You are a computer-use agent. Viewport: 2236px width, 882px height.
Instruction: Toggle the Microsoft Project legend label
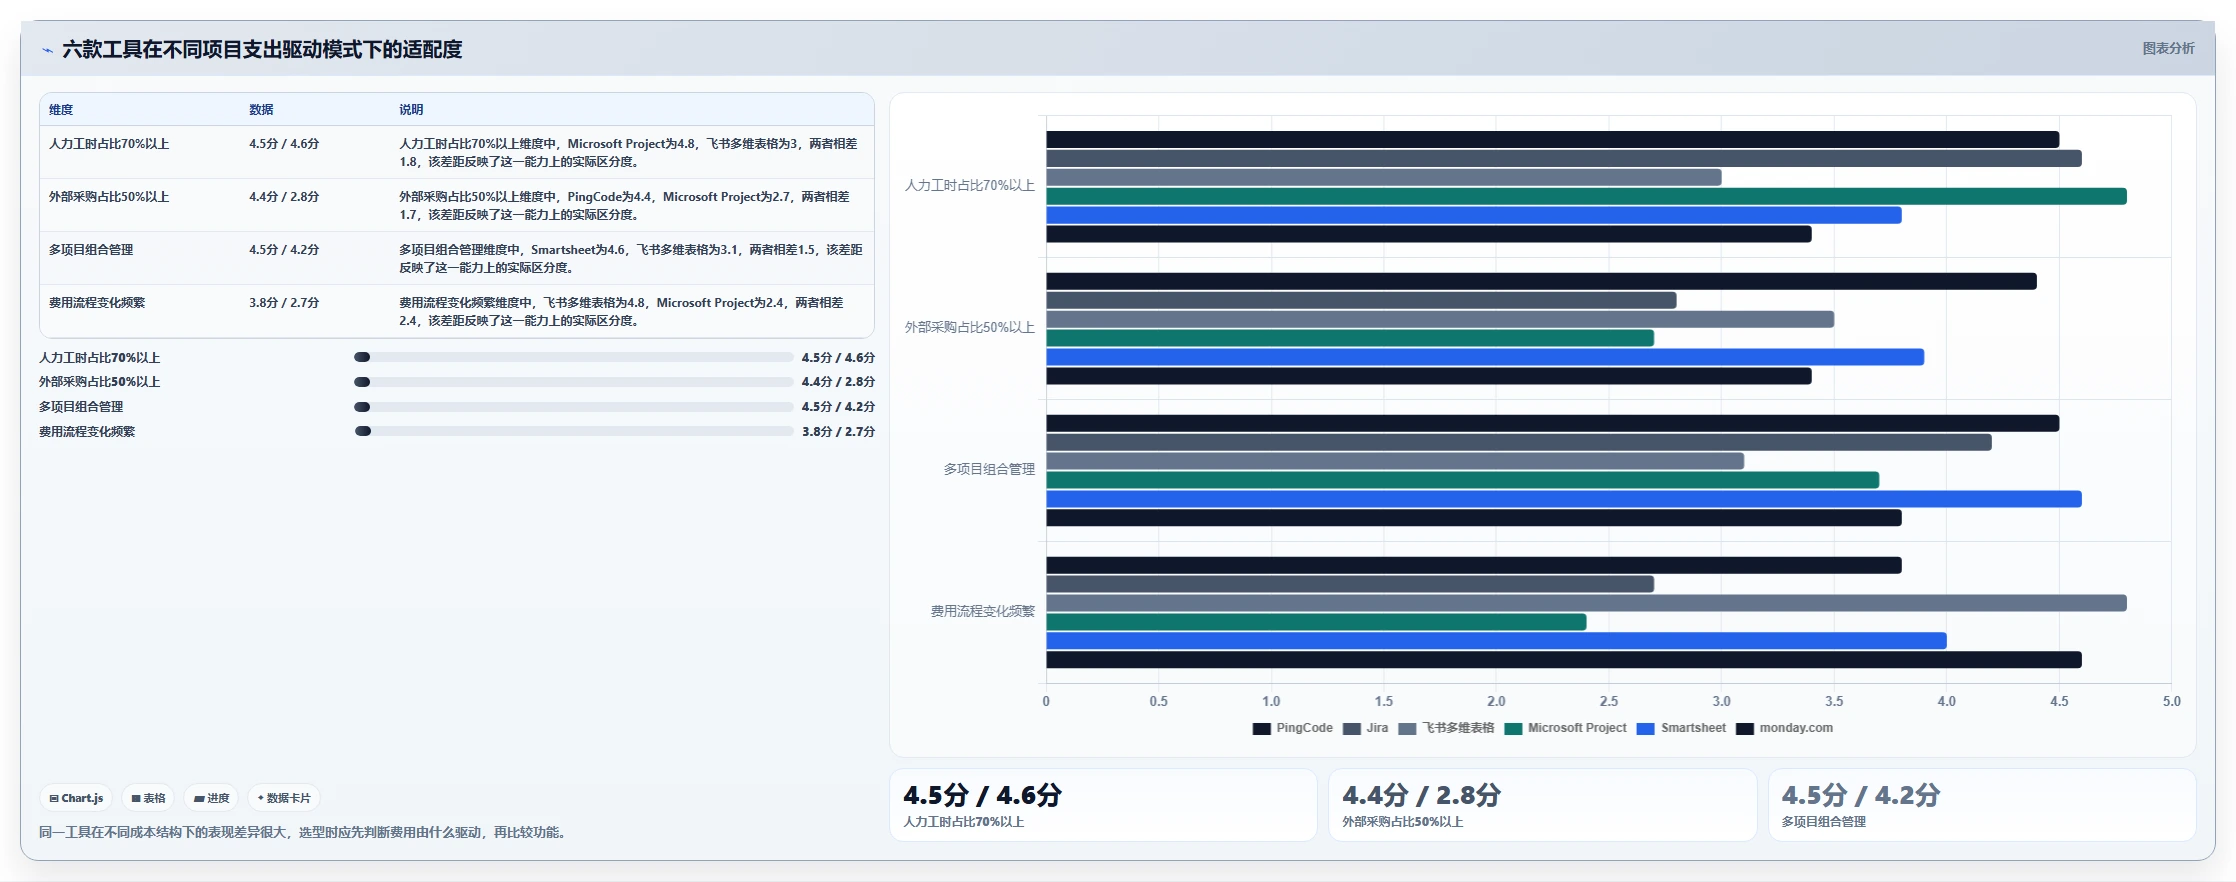(x=1577, y=728)
